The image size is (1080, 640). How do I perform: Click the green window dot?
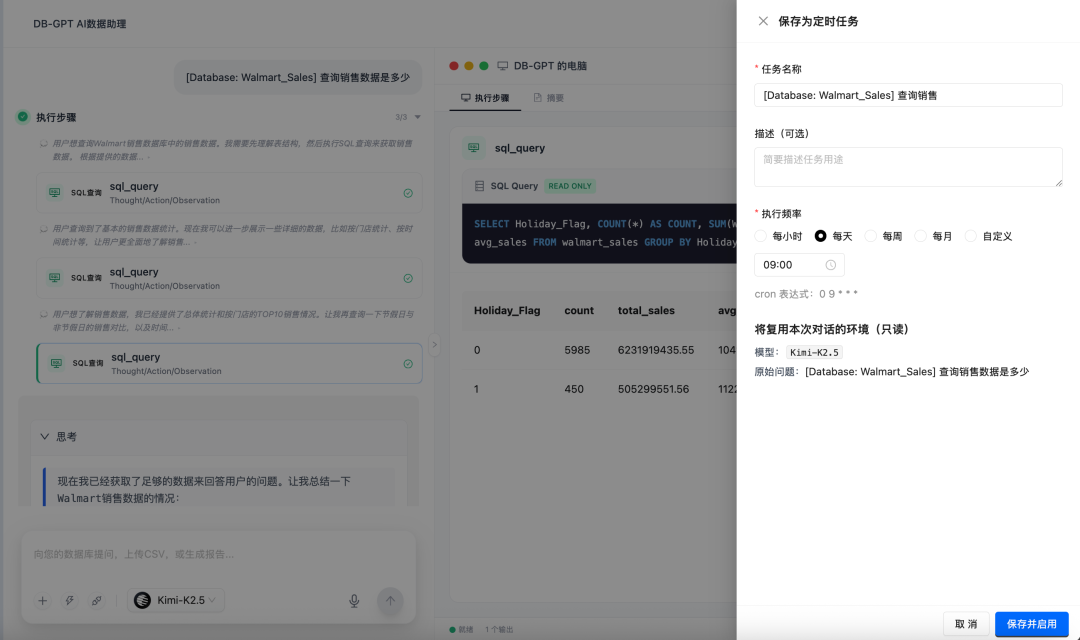tap(484, 66)
